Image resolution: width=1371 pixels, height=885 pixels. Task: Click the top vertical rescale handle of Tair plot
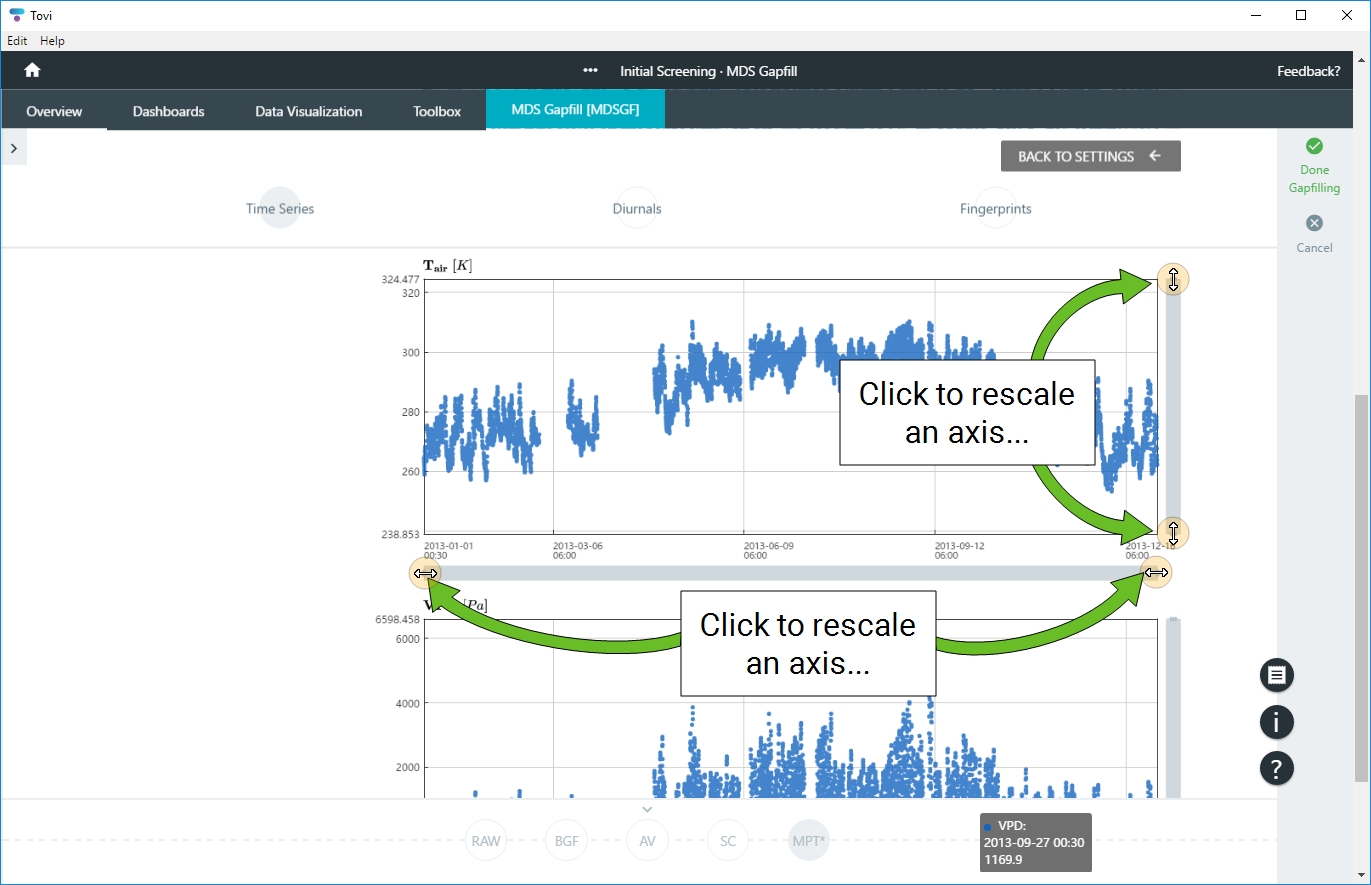click(x=1173, y=279)
